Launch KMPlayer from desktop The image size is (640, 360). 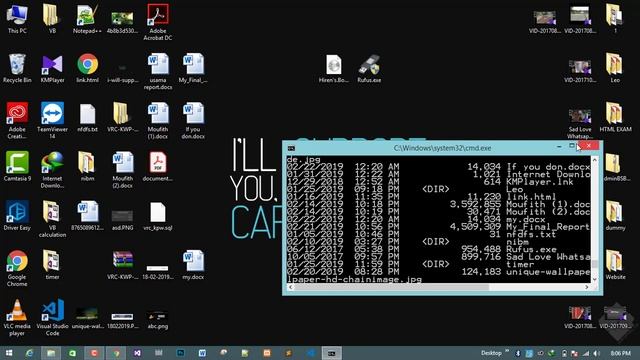coord(52,69)
